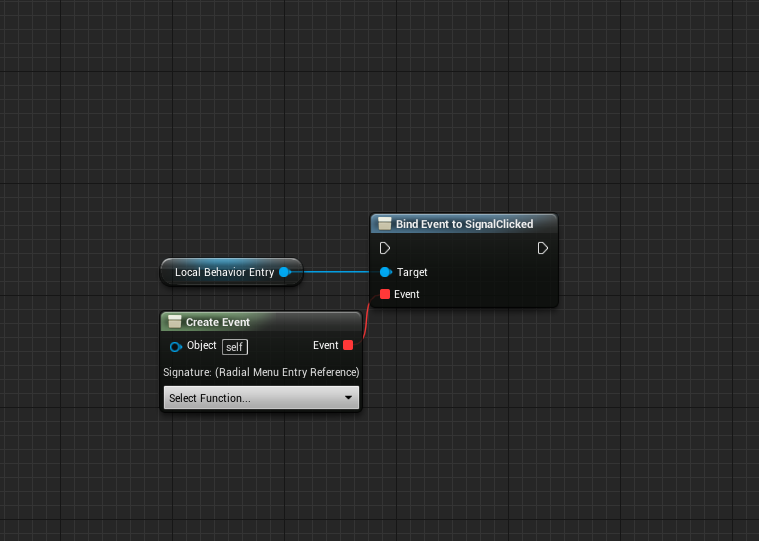Screen dimensions: 759x541
Task: Click the Event label on Create Event node
Action: pyautogui.click(x=325, y=345)
